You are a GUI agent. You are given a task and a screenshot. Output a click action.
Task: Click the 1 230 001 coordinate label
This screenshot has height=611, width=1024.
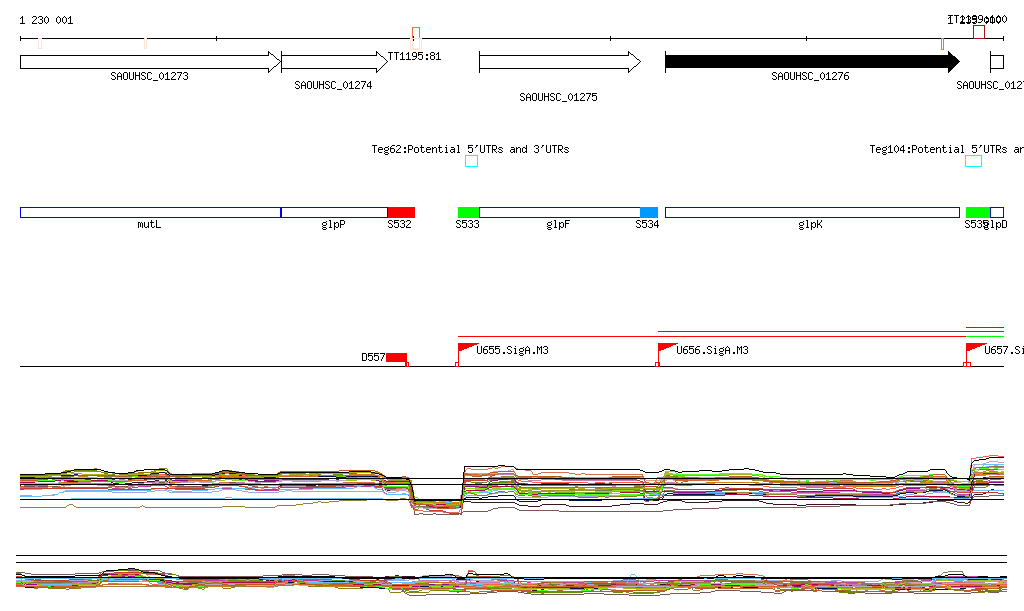pyautogui.click(x=46, y=20)
